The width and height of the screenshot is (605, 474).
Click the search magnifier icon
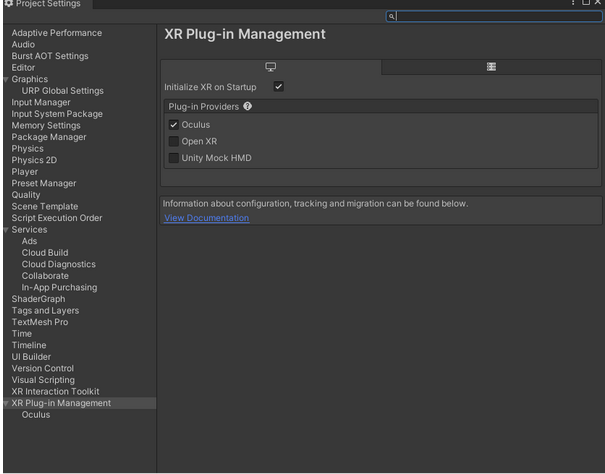392,16
